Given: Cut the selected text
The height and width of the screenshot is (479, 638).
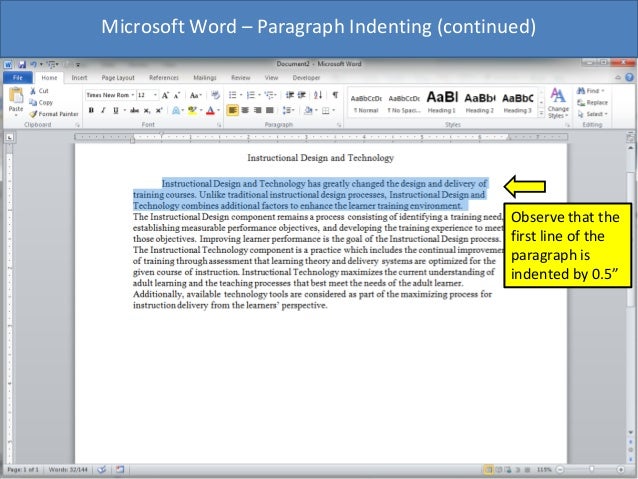Looking at the screenshot, I should pos(39,91).
